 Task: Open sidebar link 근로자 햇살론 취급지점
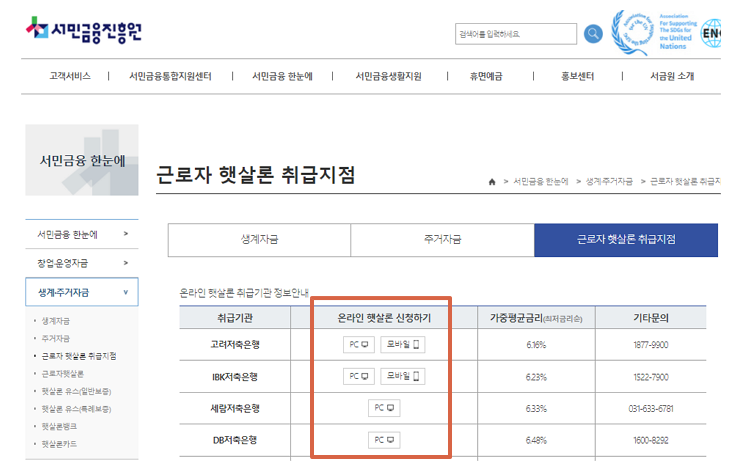(79, 356)
